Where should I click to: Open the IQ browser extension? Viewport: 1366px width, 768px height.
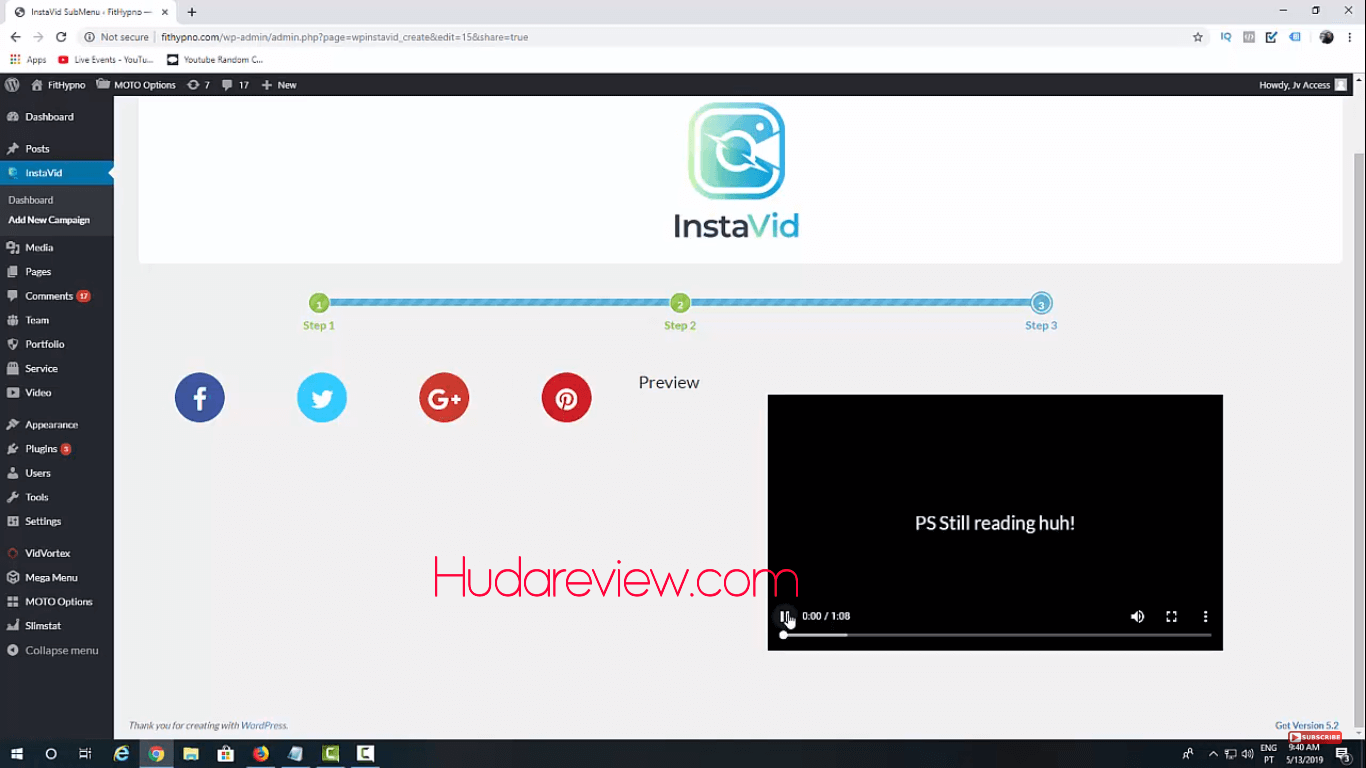(x=1226, y=37)
